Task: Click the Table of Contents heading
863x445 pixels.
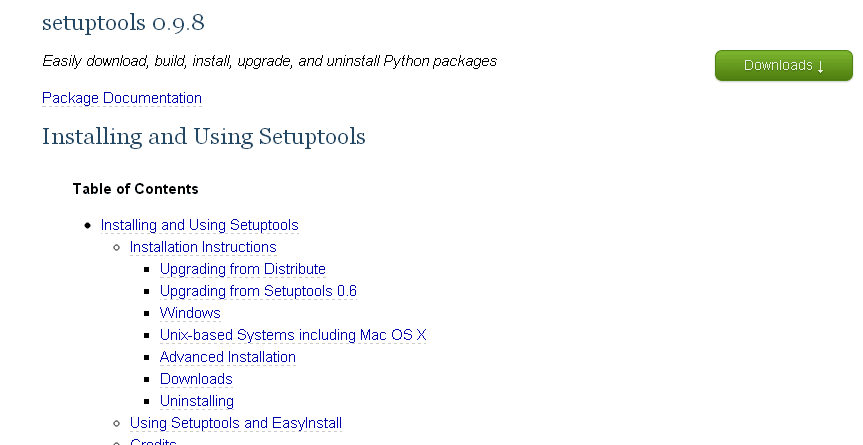Action: (135, 188)
